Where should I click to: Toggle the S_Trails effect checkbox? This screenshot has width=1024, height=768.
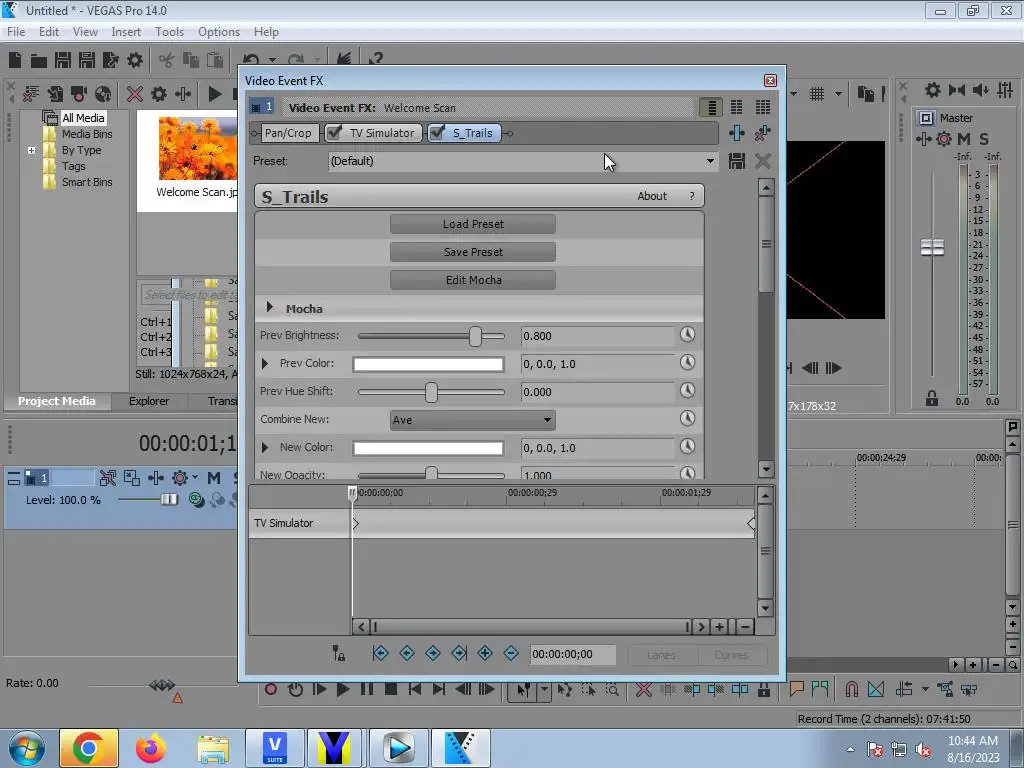437,133
